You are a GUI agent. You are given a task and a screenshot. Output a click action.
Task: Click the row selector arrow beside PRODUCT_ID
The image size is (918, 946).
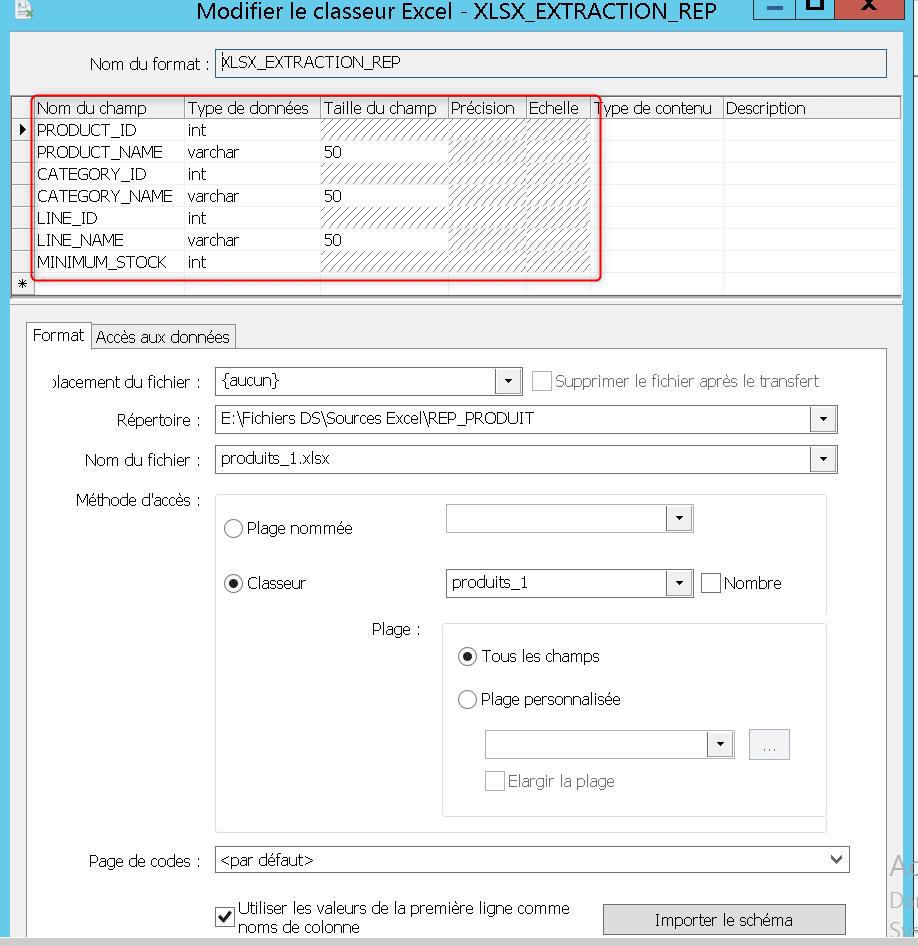pos(22,130)
